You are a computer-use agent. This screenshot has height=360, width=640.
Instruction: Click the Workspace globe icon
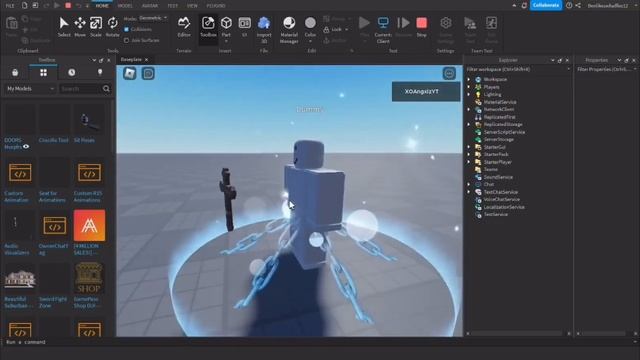pyautogui.click(x=478, y=80)
